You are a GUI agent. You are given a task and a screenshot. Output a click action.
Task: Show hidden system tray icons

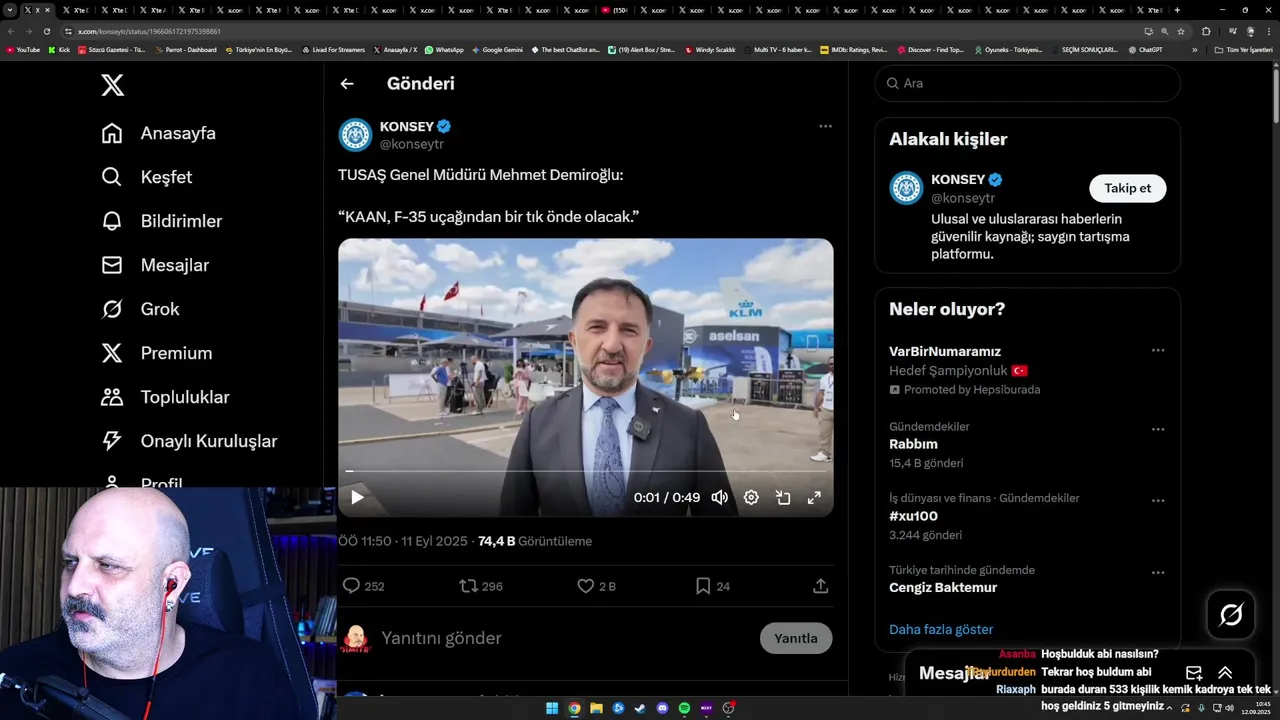coord(1169,708)
